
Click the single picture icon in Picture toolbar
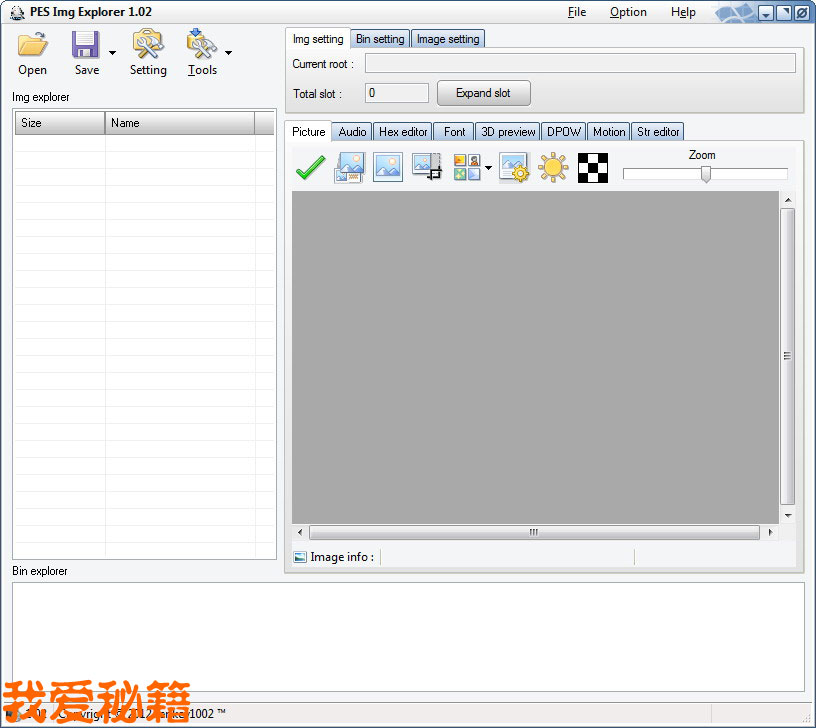click(x=388, y=168)
